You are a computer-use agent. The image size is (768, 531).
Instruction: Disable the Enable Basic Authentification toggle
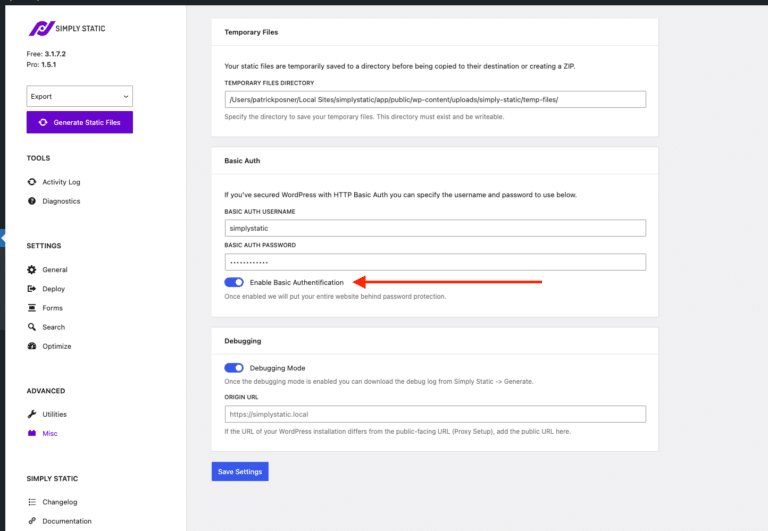pos(234,283)
